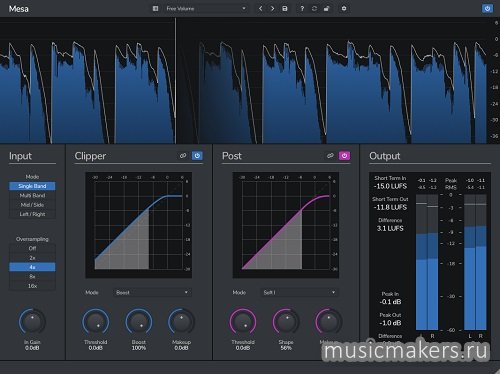Image resolution: width=500 pixels, height=374 pixels.
Task: Click the In Gain 0.0dB value
Action: coord(32,348)
